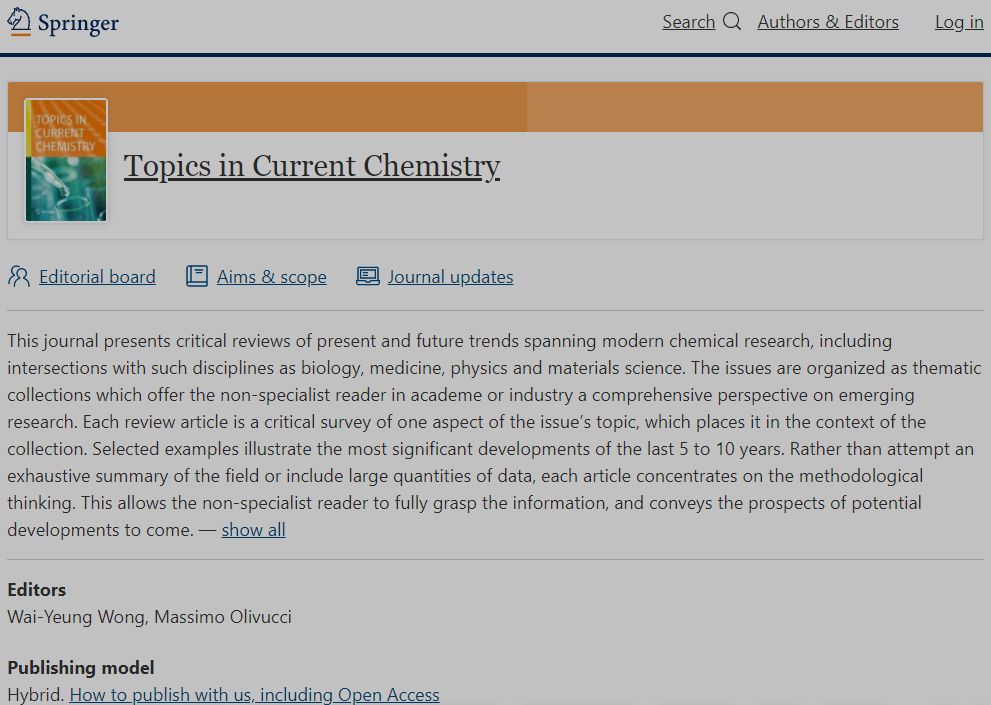Open the Authors & Editors menu
991x705 pixels.
tap(828, 22)
